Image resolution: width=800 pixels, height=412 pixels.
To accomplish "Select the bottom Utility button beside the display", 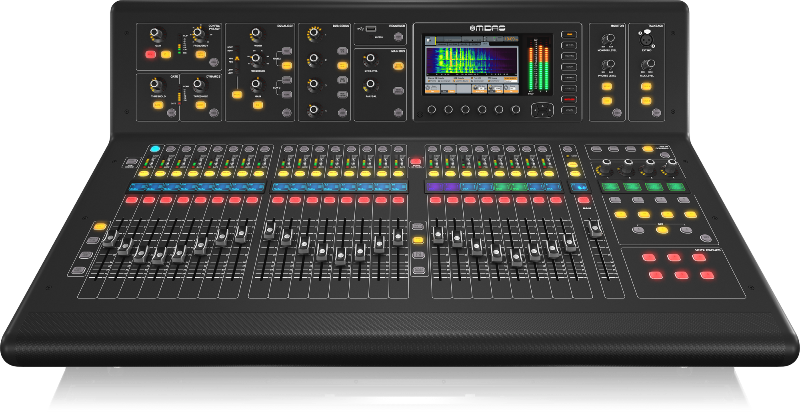I will coord(569,110).
